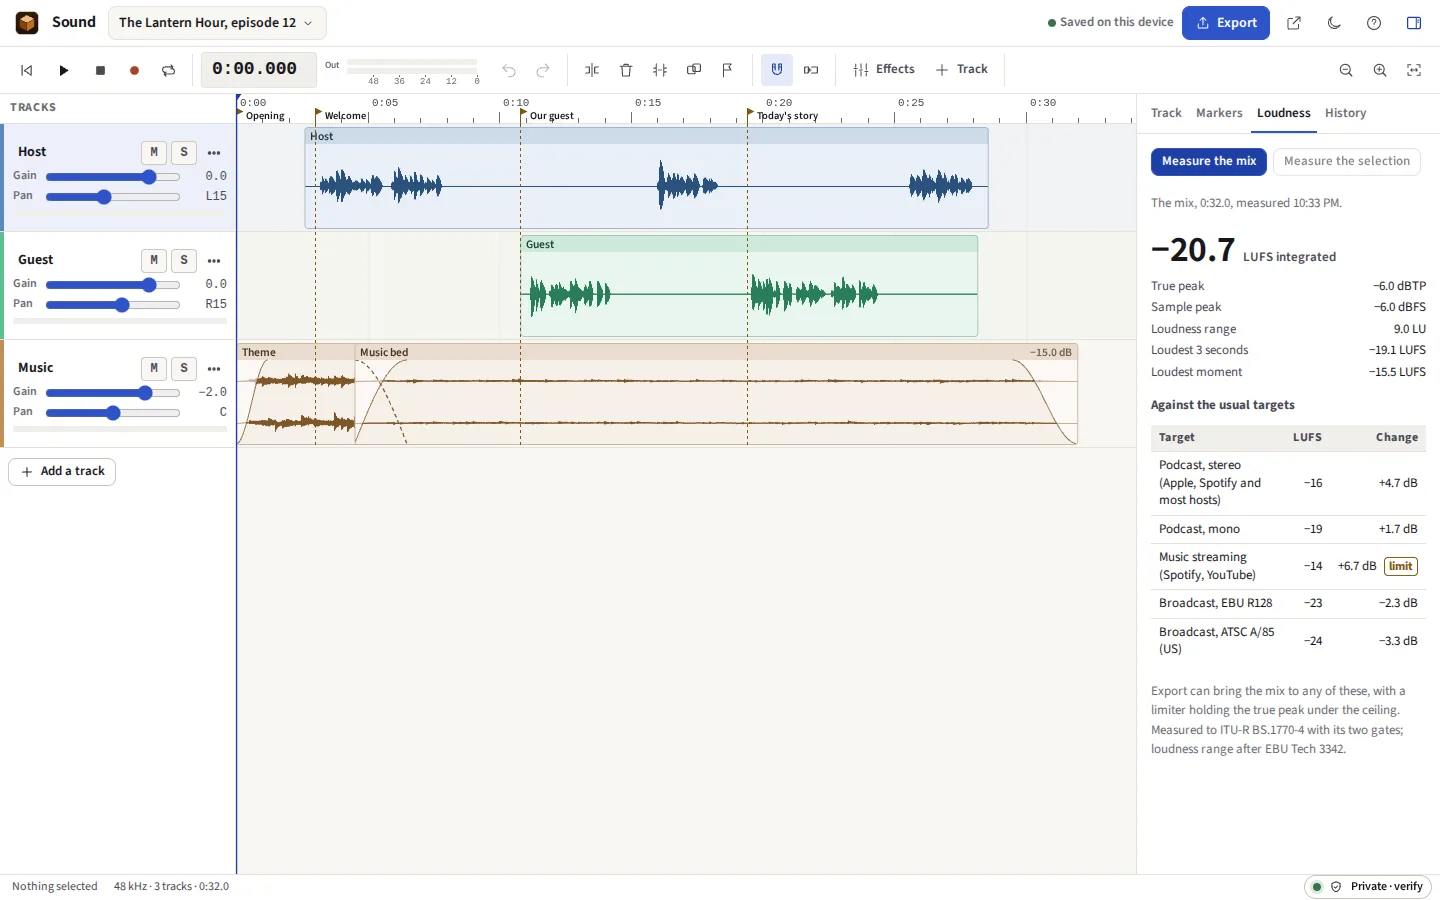1440x900 pixels.
Task: Switch to the Markers tab
Action: click(1219, 113)
